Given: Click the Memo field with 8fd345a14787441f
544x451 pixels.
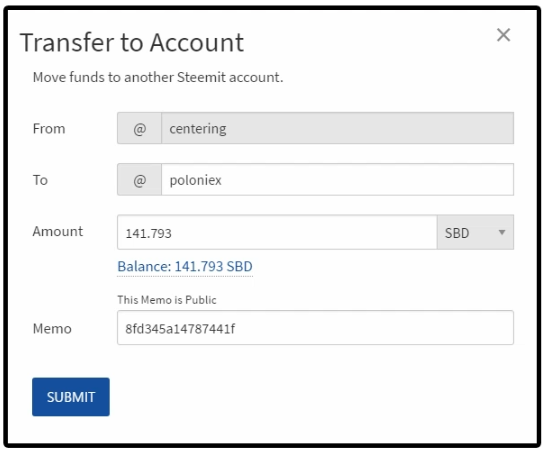Looking at the screenshot, I should (x=315, y=328).
